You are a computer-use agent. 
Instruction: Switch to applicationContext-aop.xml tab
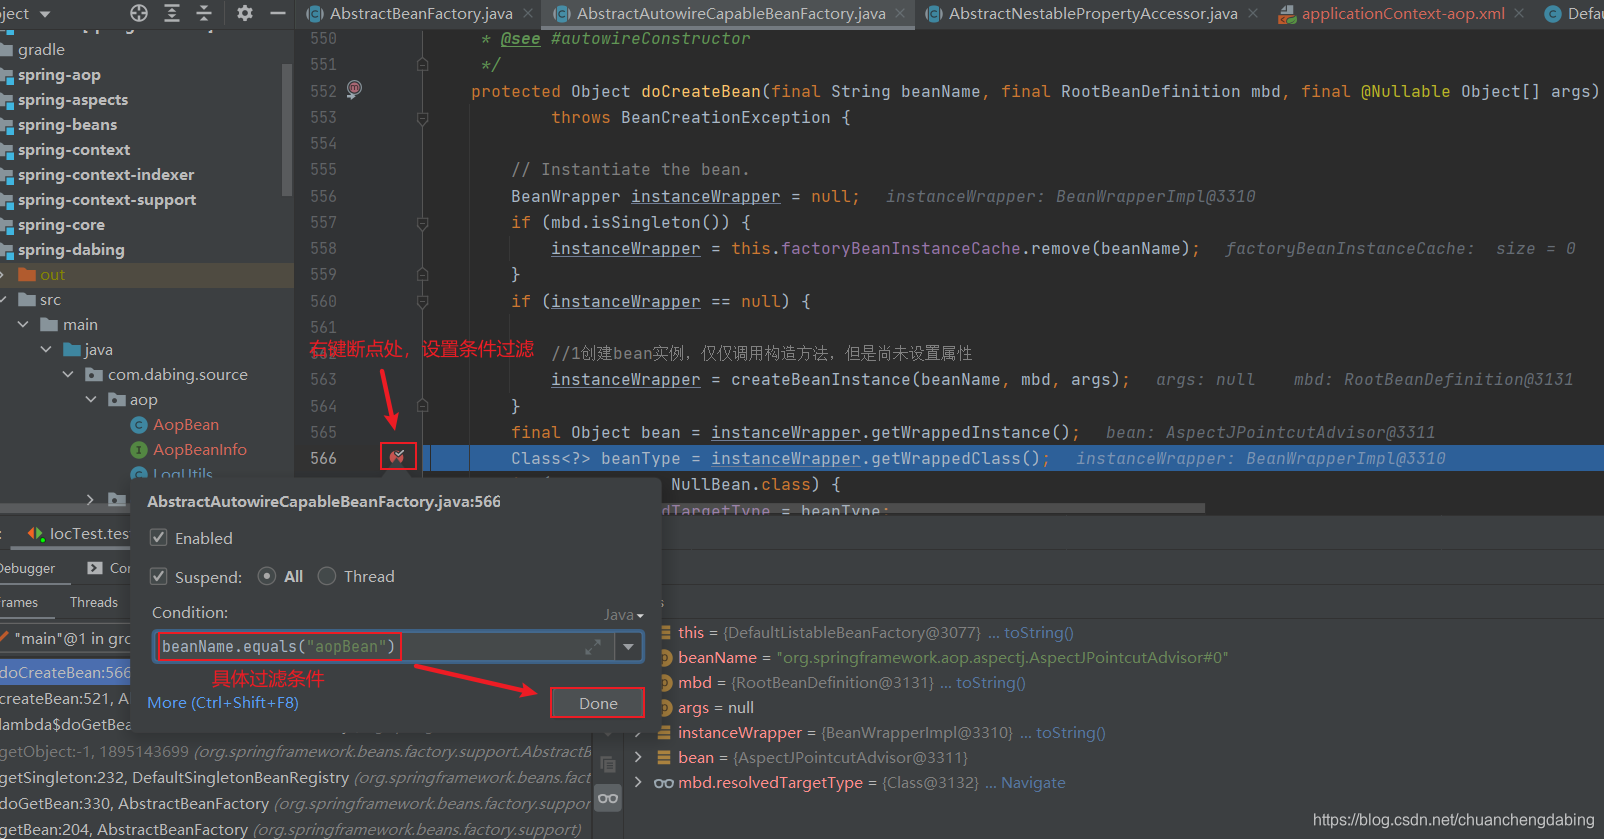click(x=1403, y=13)
